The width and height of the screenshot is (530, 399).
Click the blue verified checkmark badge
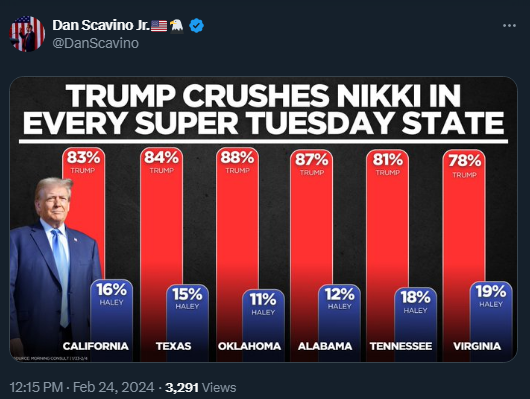(196, 26)
